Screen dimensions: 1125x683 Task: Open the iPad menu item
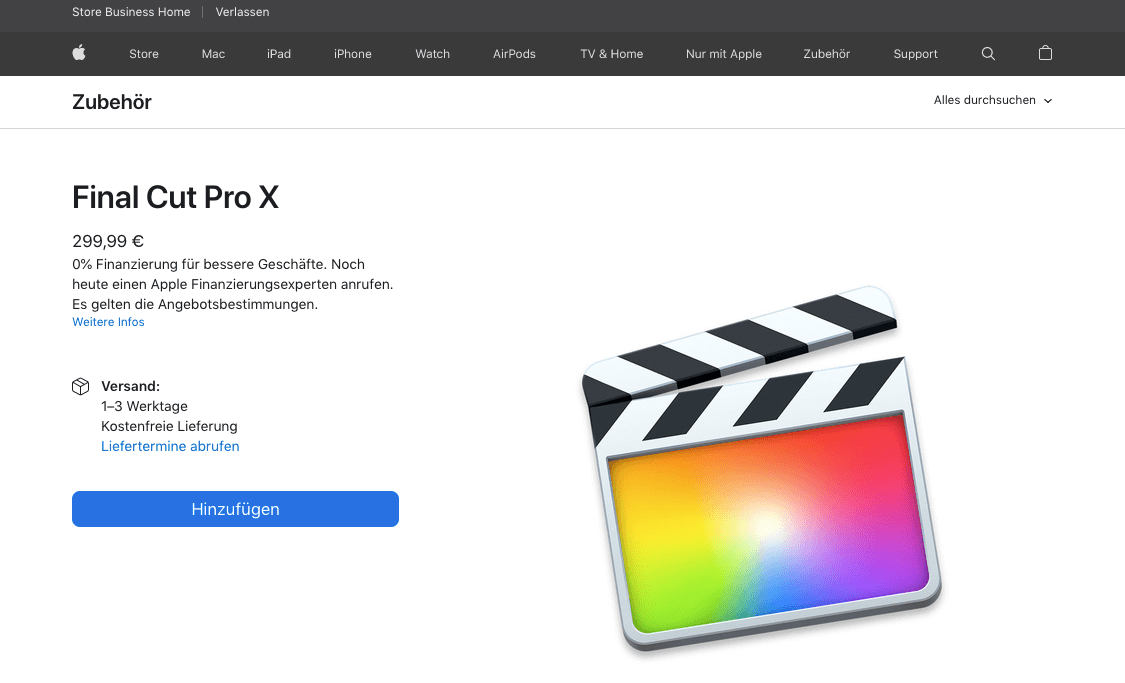pyautogui.click(x=278, y=54)
